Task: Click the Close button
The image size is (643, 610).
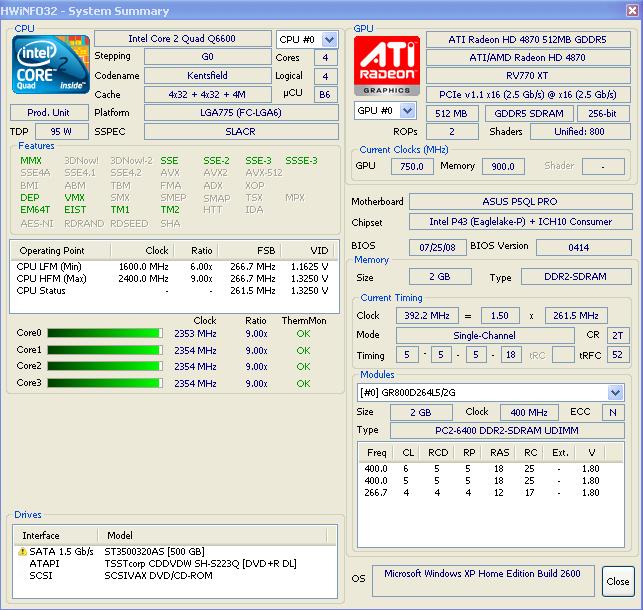Action: (618, 582)
